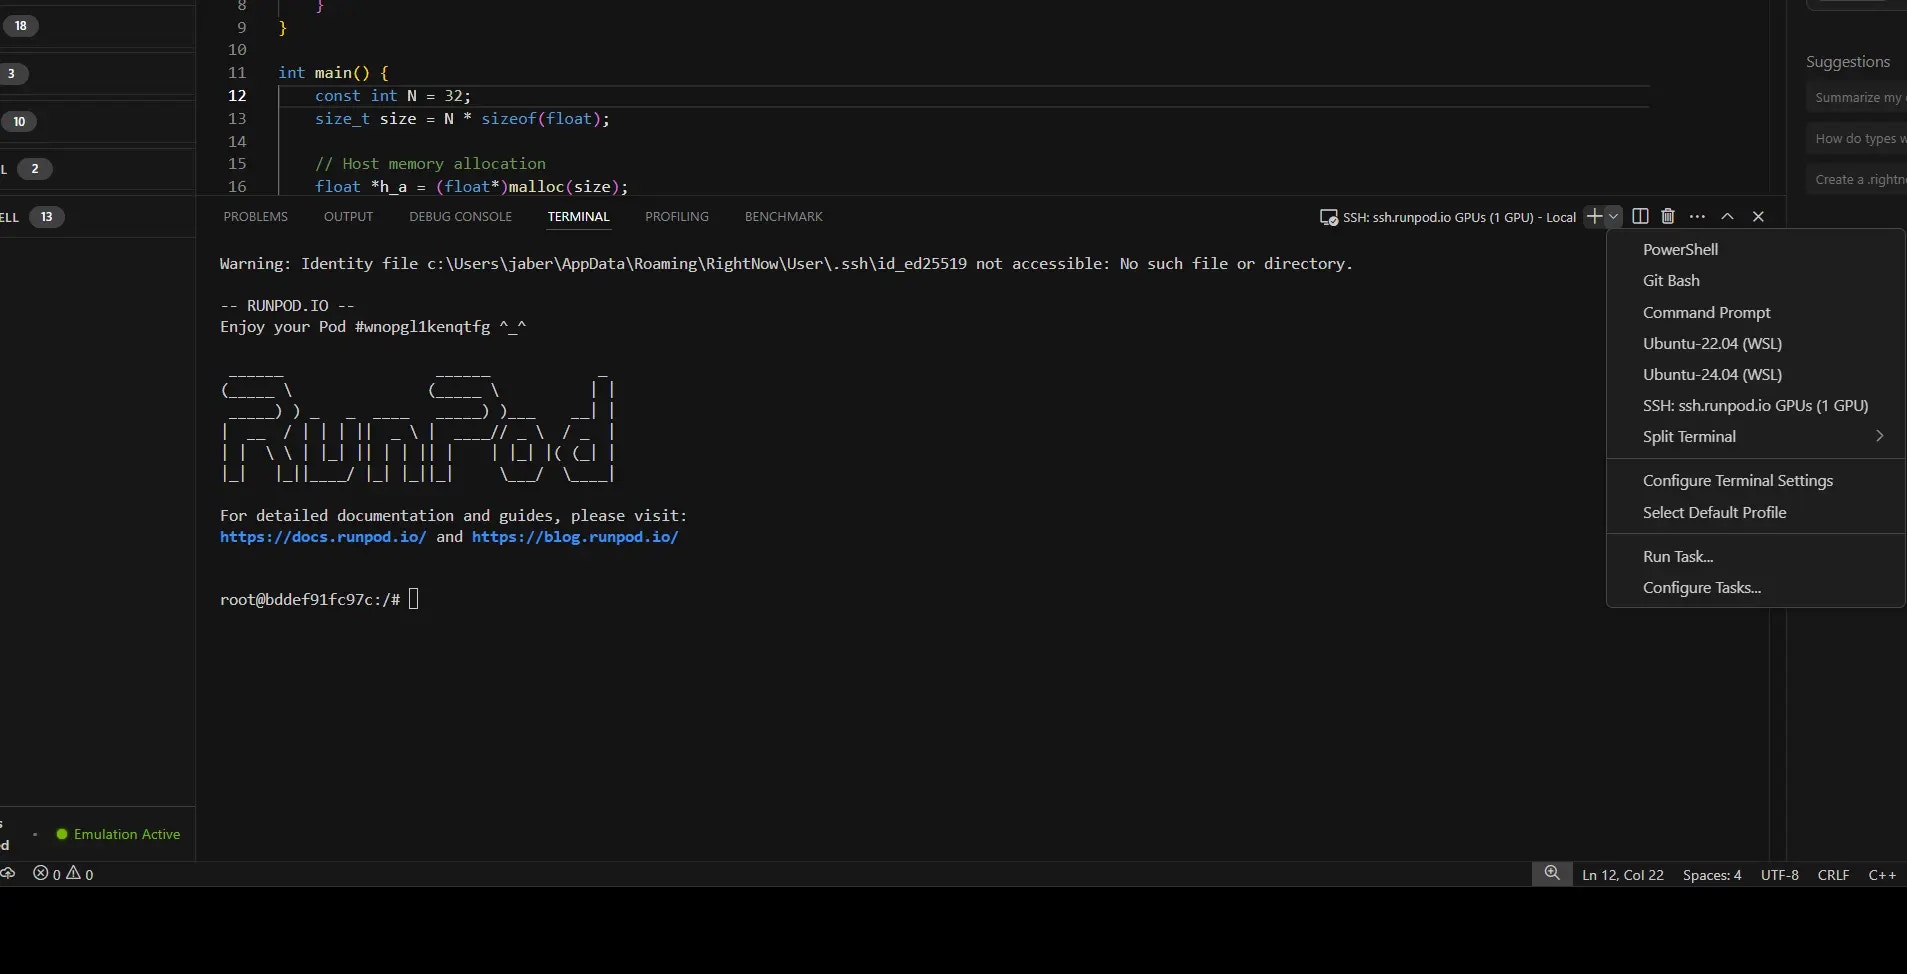Switch to the PROBLEMS tab
Screen dimensions: 1907x974
click(256, 216)
